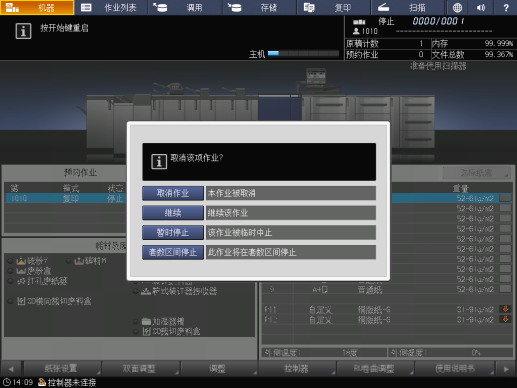Click the 继续该作业 description field
The width and height of the screenshot is (517, 388).
pos(291,213)
